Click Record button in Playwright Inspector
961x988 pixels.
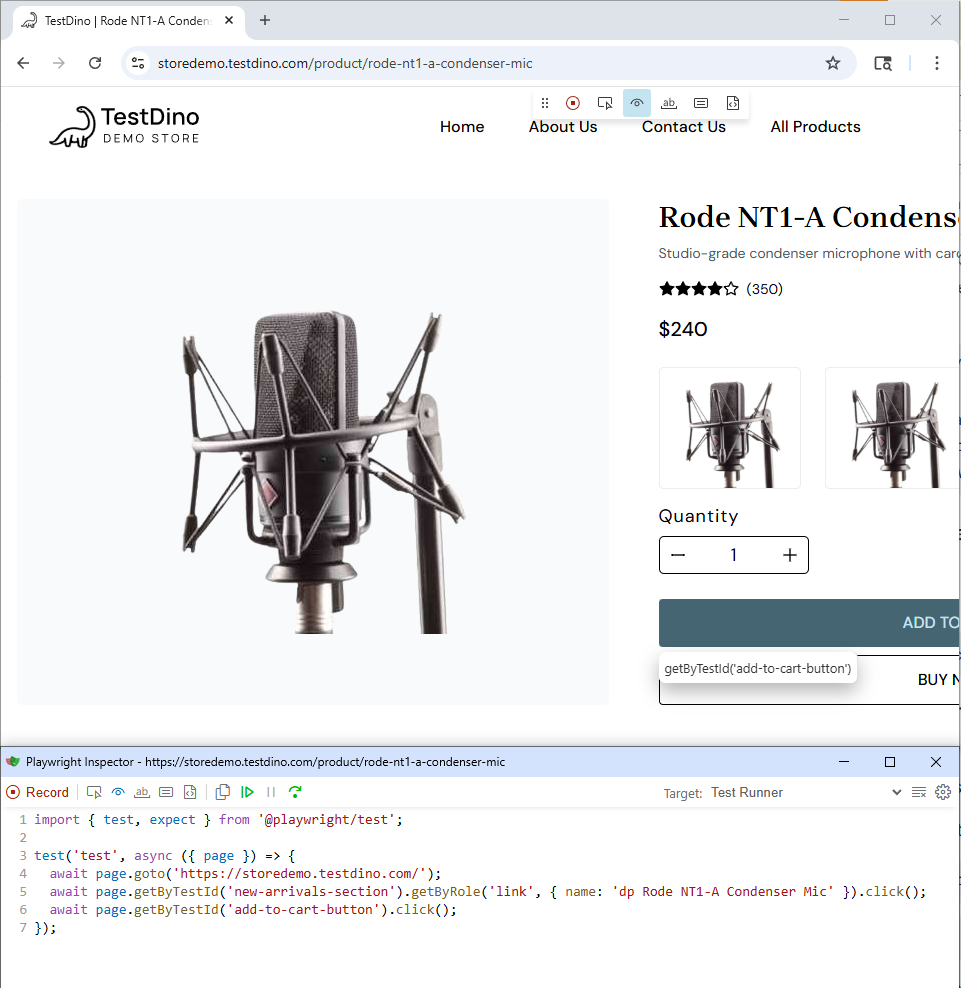[38, 792]
